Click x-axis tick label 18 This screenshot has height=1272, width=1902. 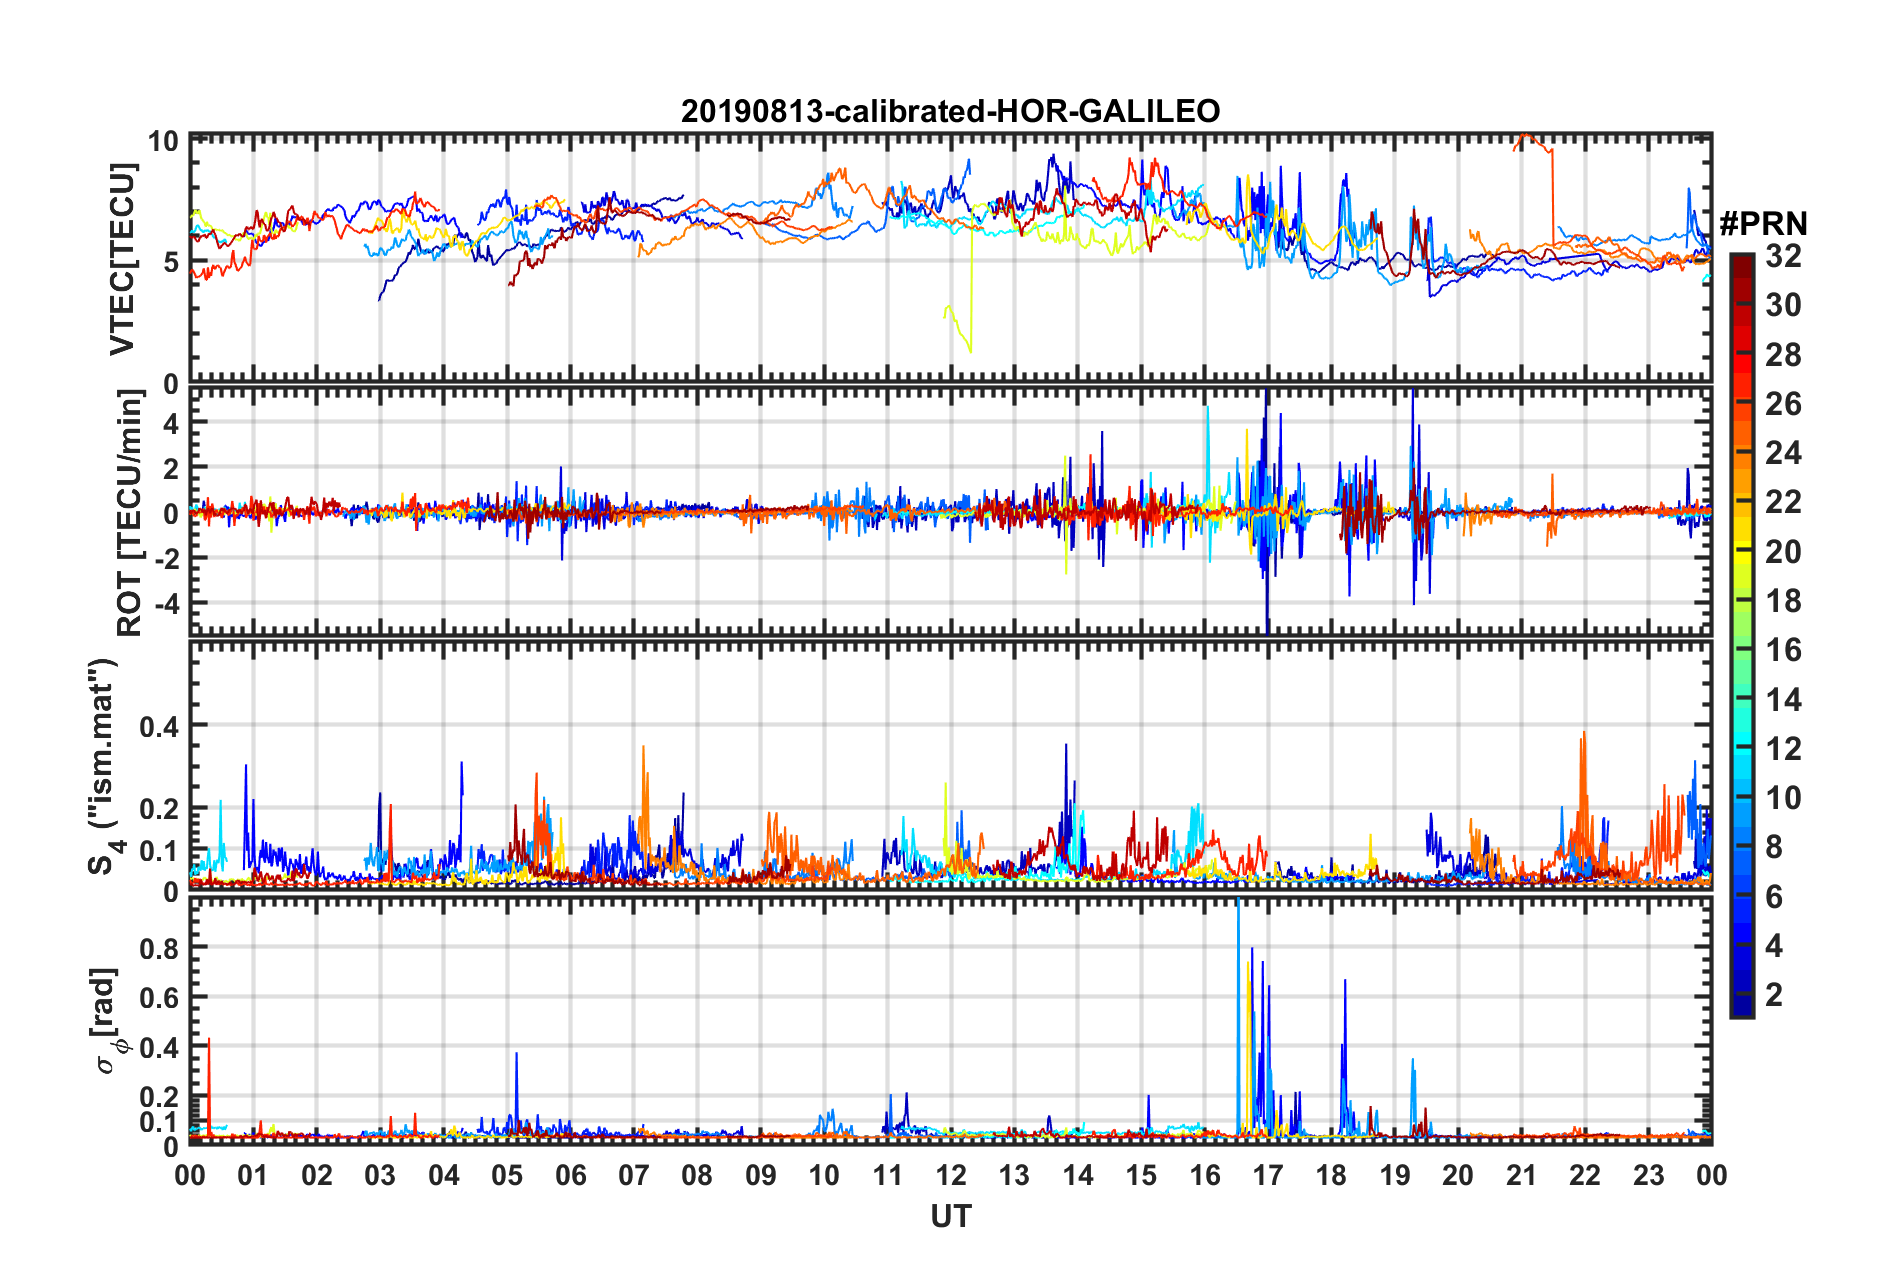1331,1175
